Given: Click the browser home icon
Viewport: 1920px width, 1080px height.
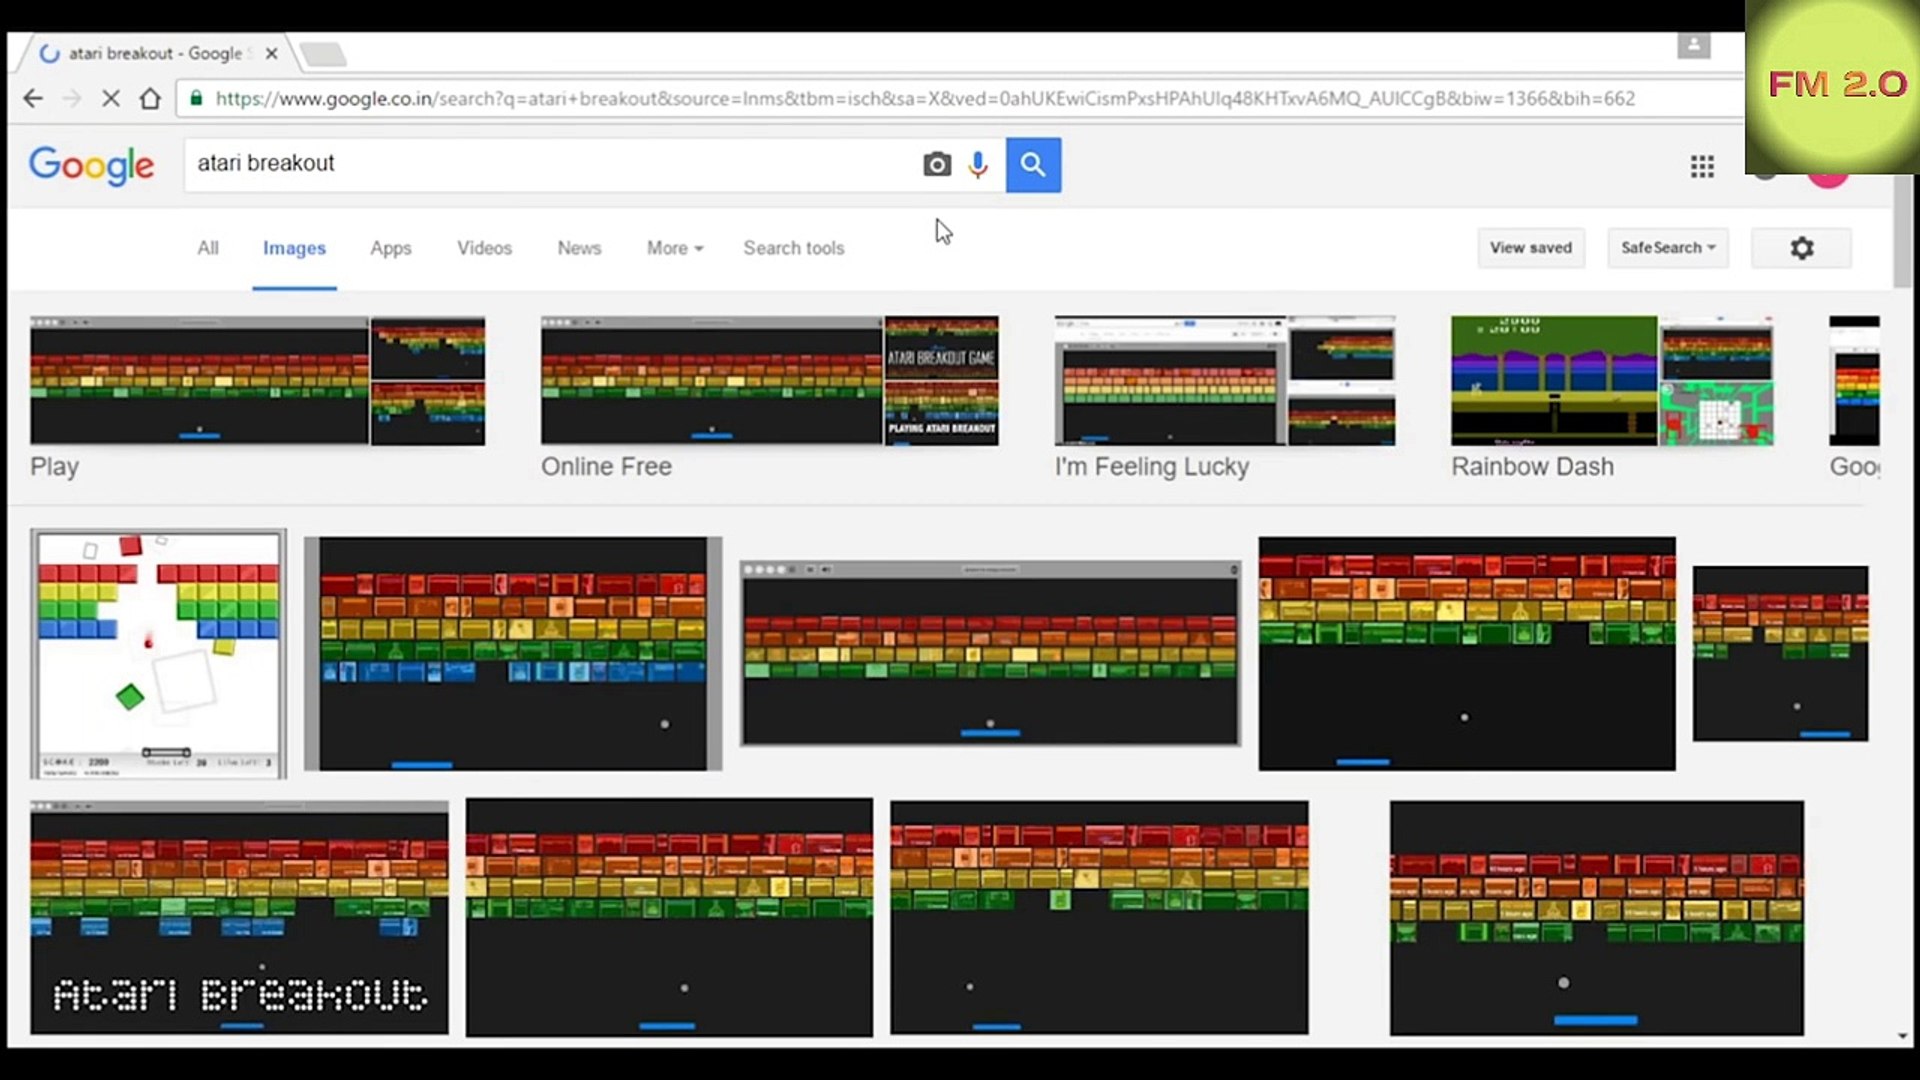Looking at the screenshot, I should click(150, 98).
